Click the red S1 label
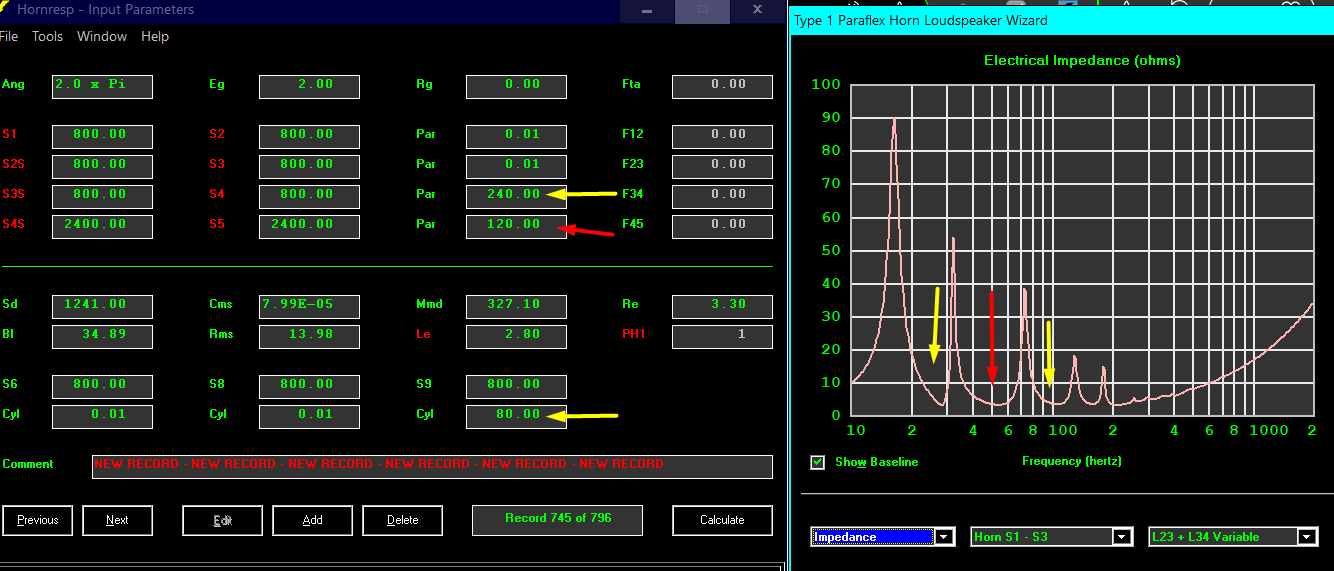The width and height of the screenshot is (1334, 571). [x=9, y=134]
